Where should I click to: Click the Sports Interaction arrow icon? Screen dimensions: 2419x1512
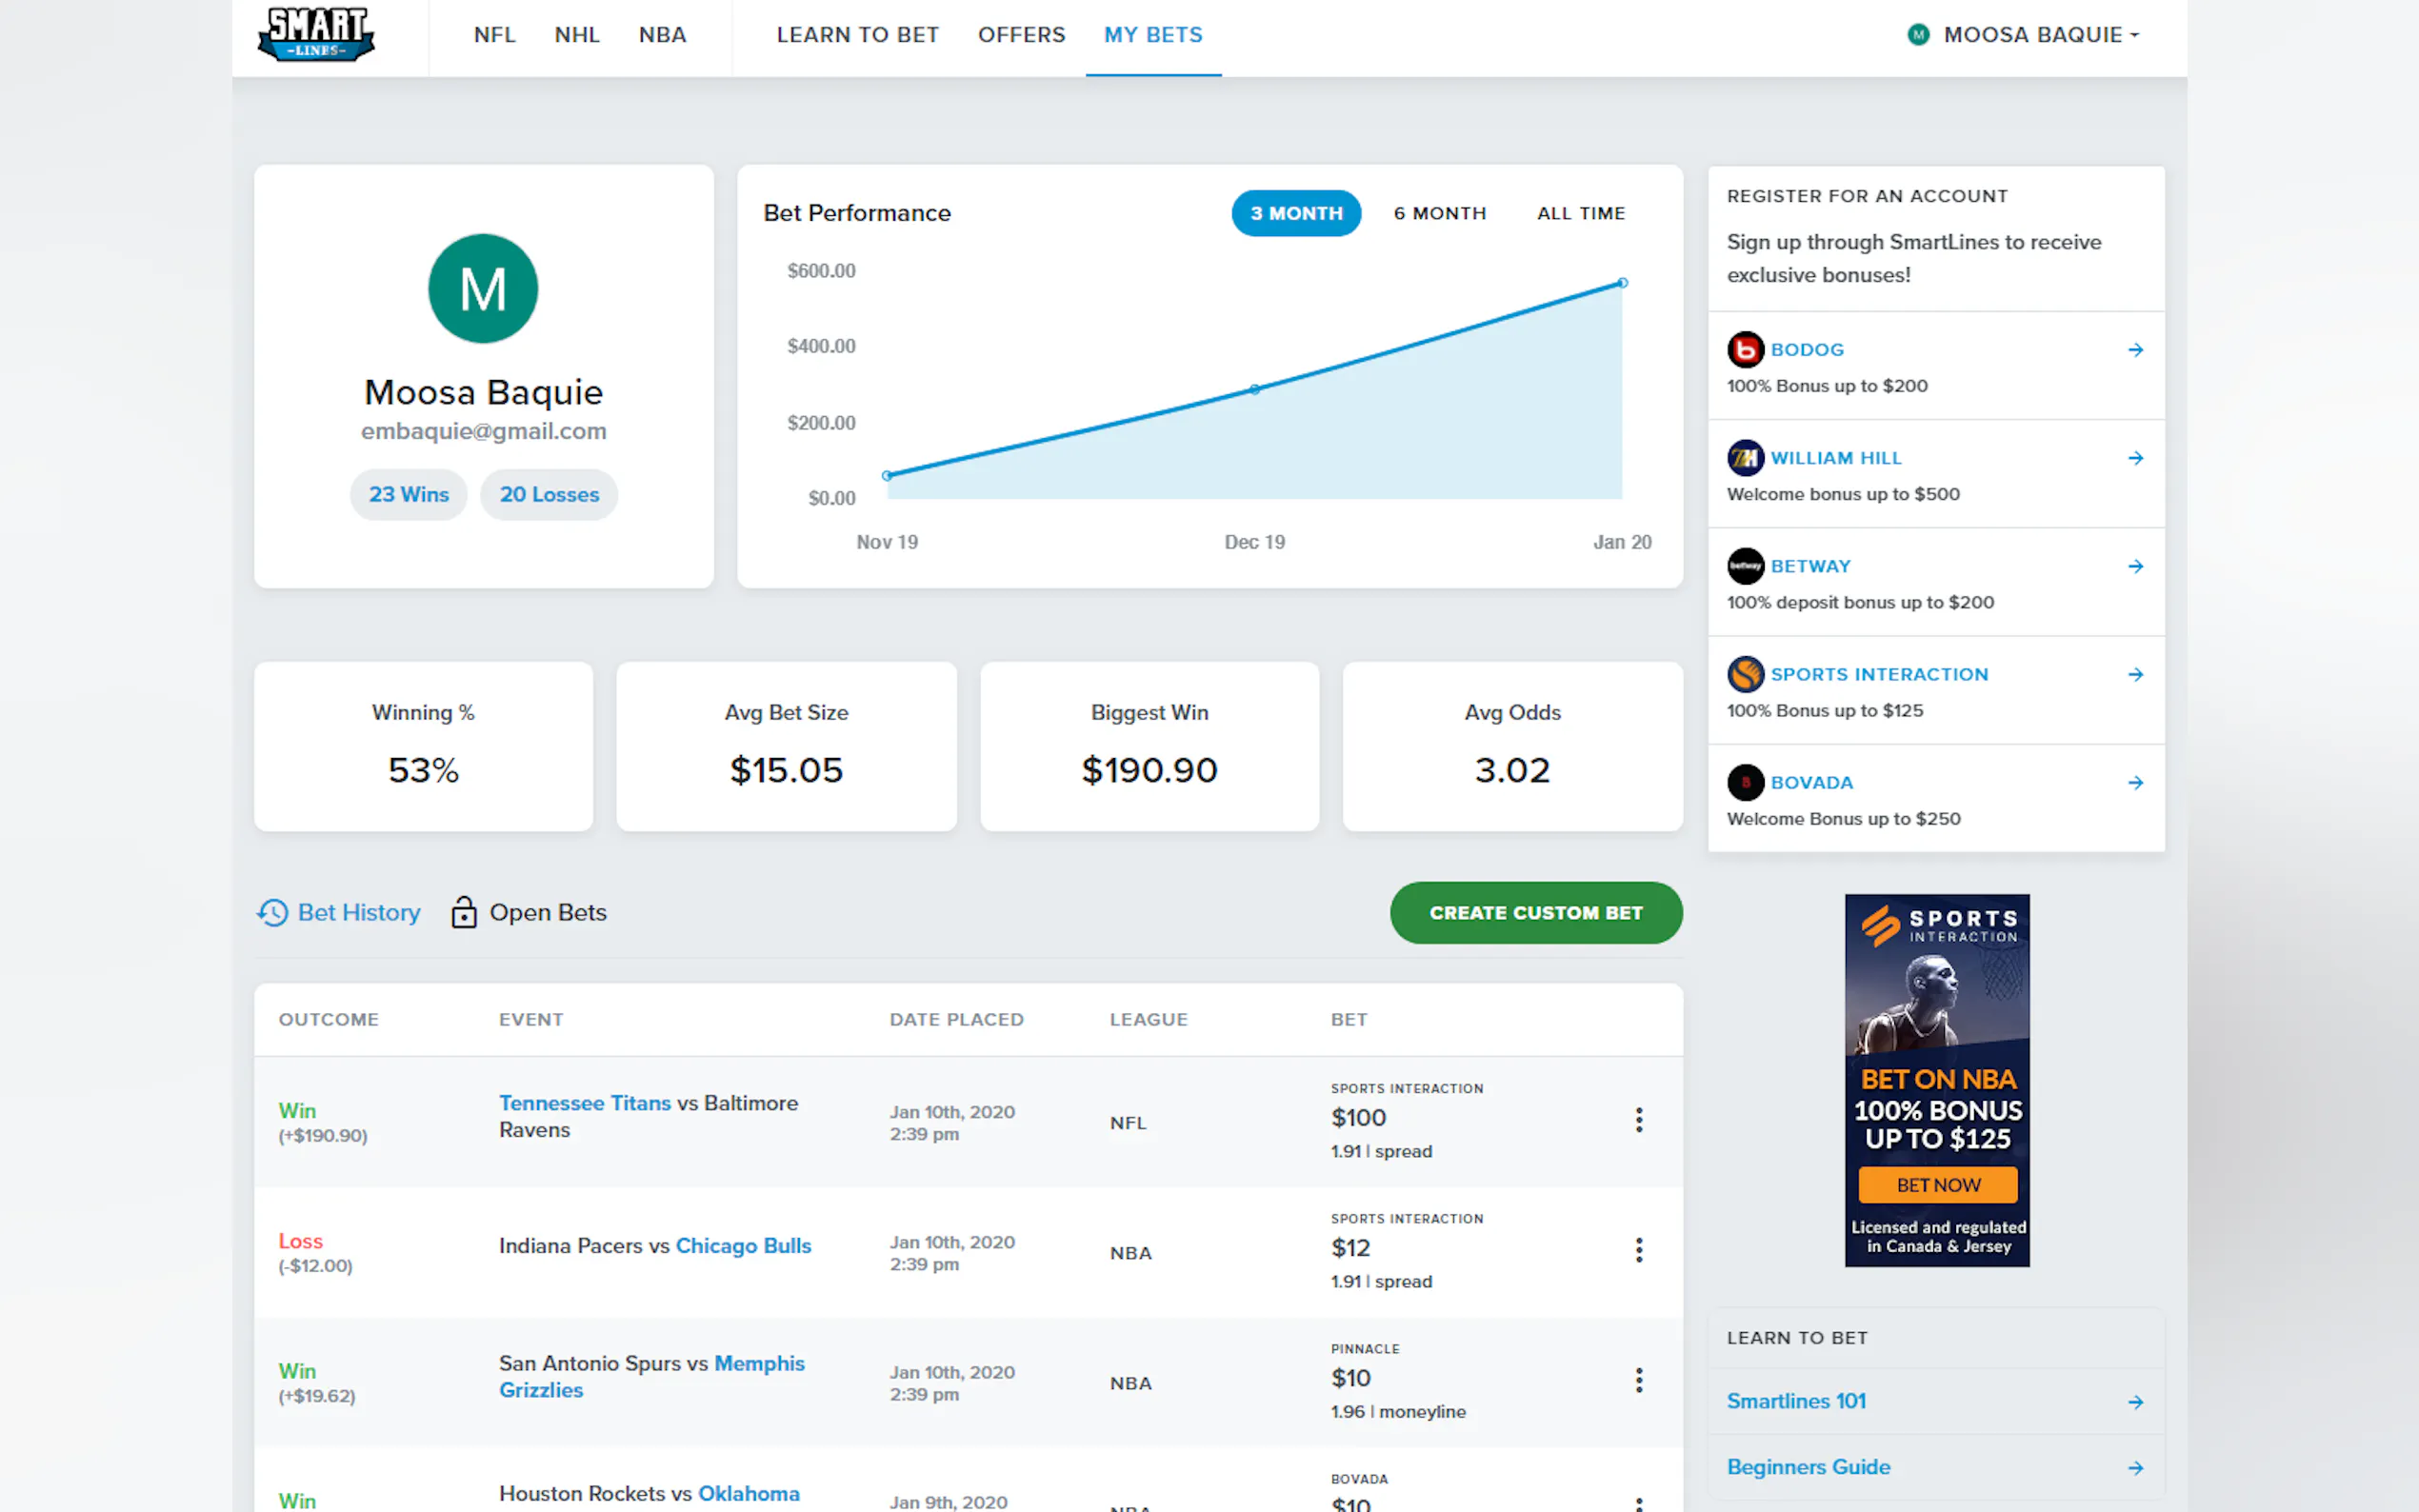(x=2135, y=674)
